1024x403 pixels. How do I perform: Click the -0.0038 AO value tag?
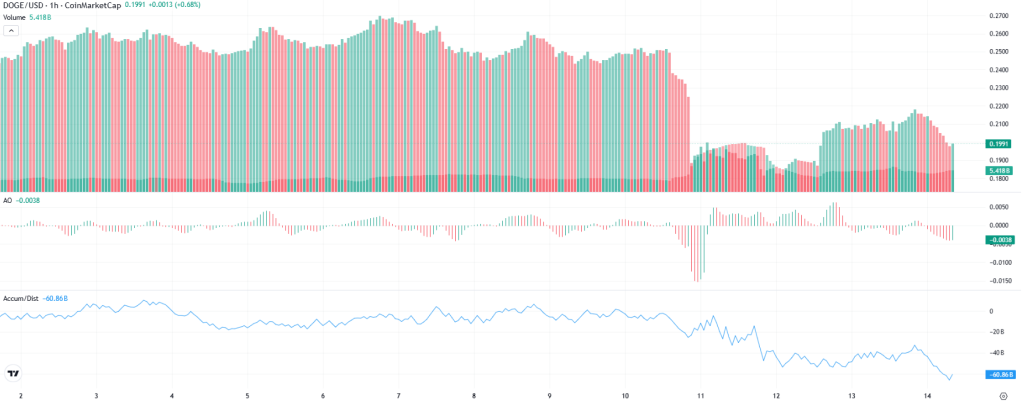click(999, 240)
